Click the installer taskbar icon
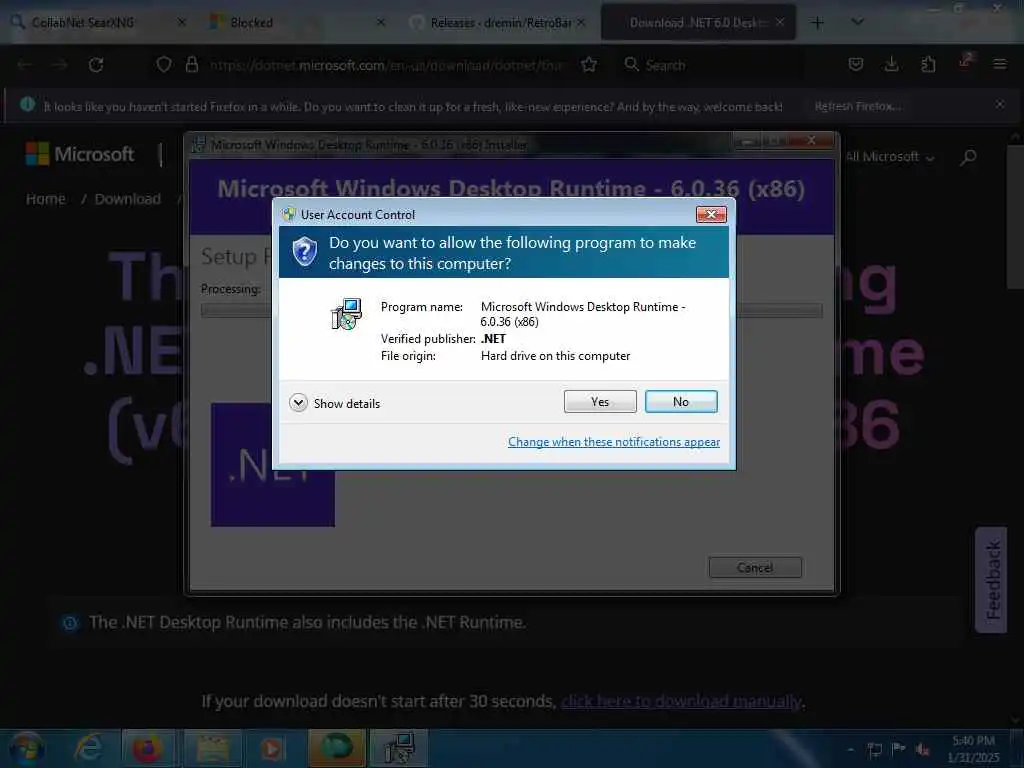 [x=399, y=748]
